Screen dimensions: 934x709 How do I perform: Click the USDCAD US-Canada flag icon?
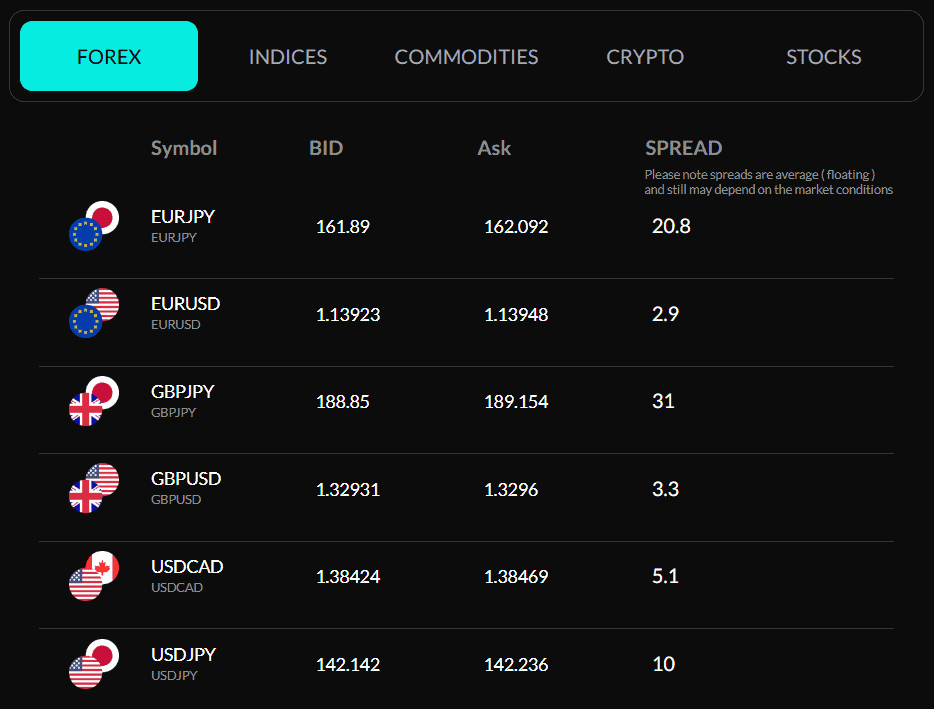[x=94, y=576]
